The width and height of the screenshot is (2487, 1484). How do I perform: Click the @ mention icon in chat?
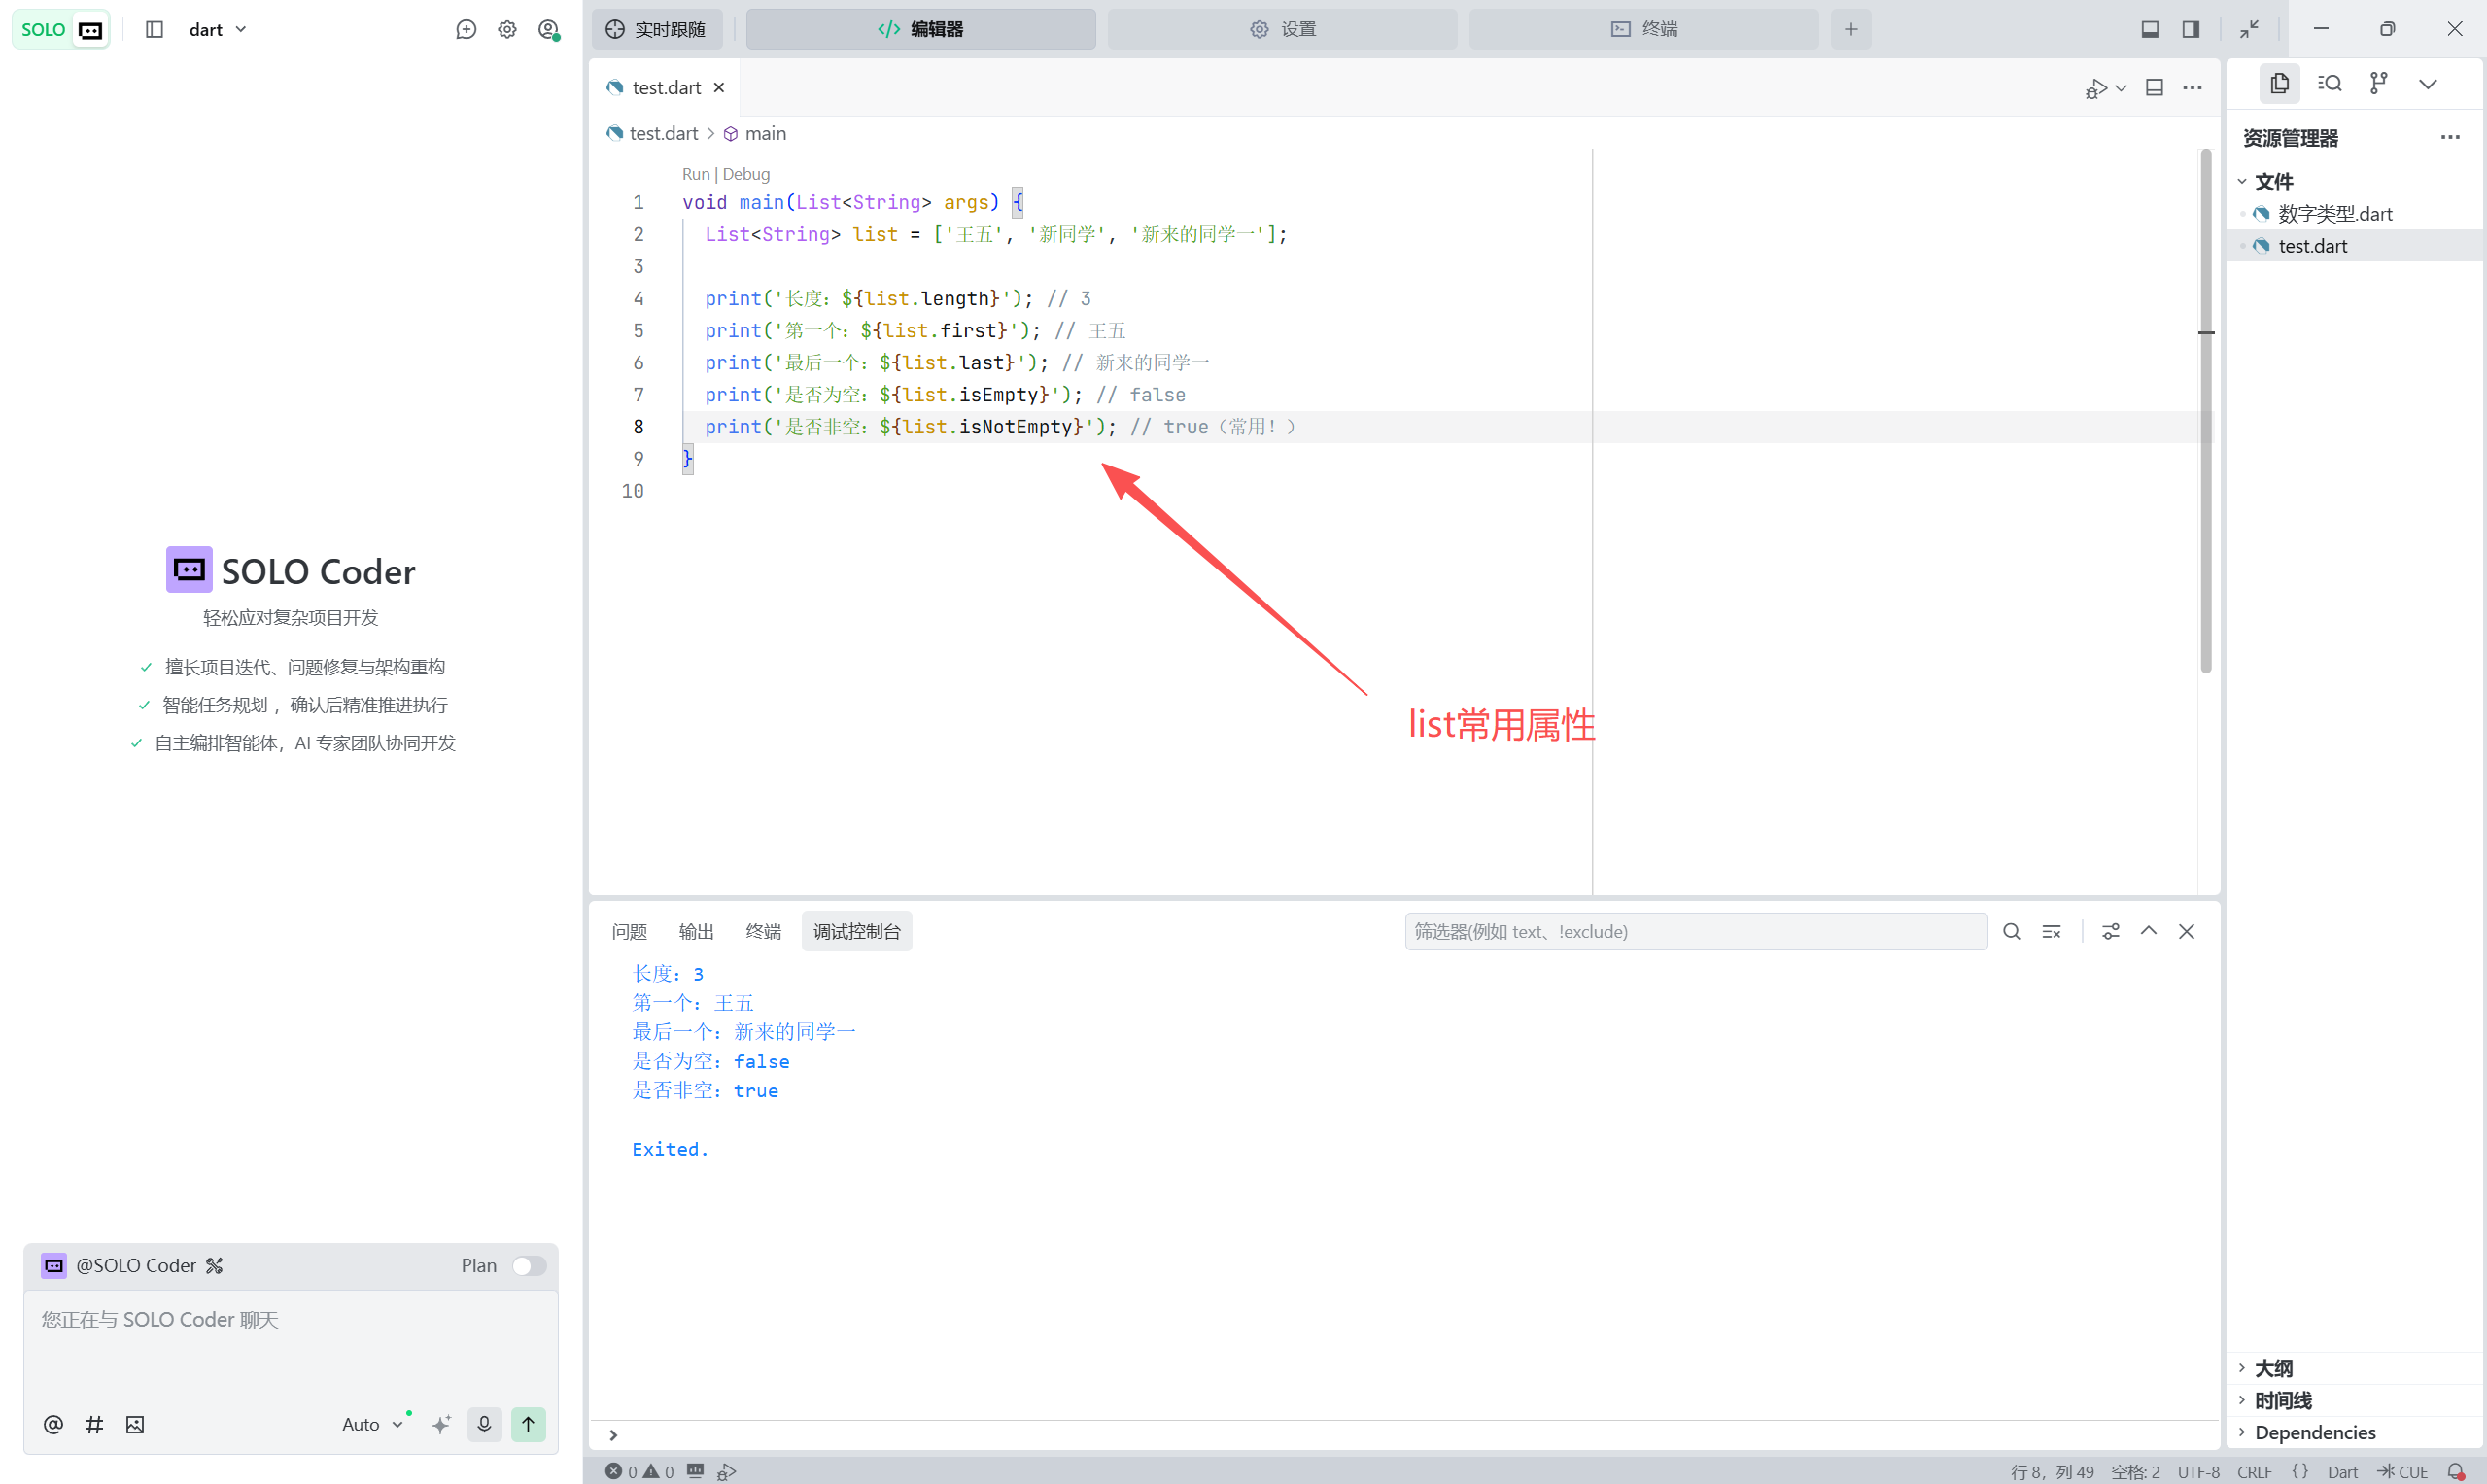click(54, 1424)
